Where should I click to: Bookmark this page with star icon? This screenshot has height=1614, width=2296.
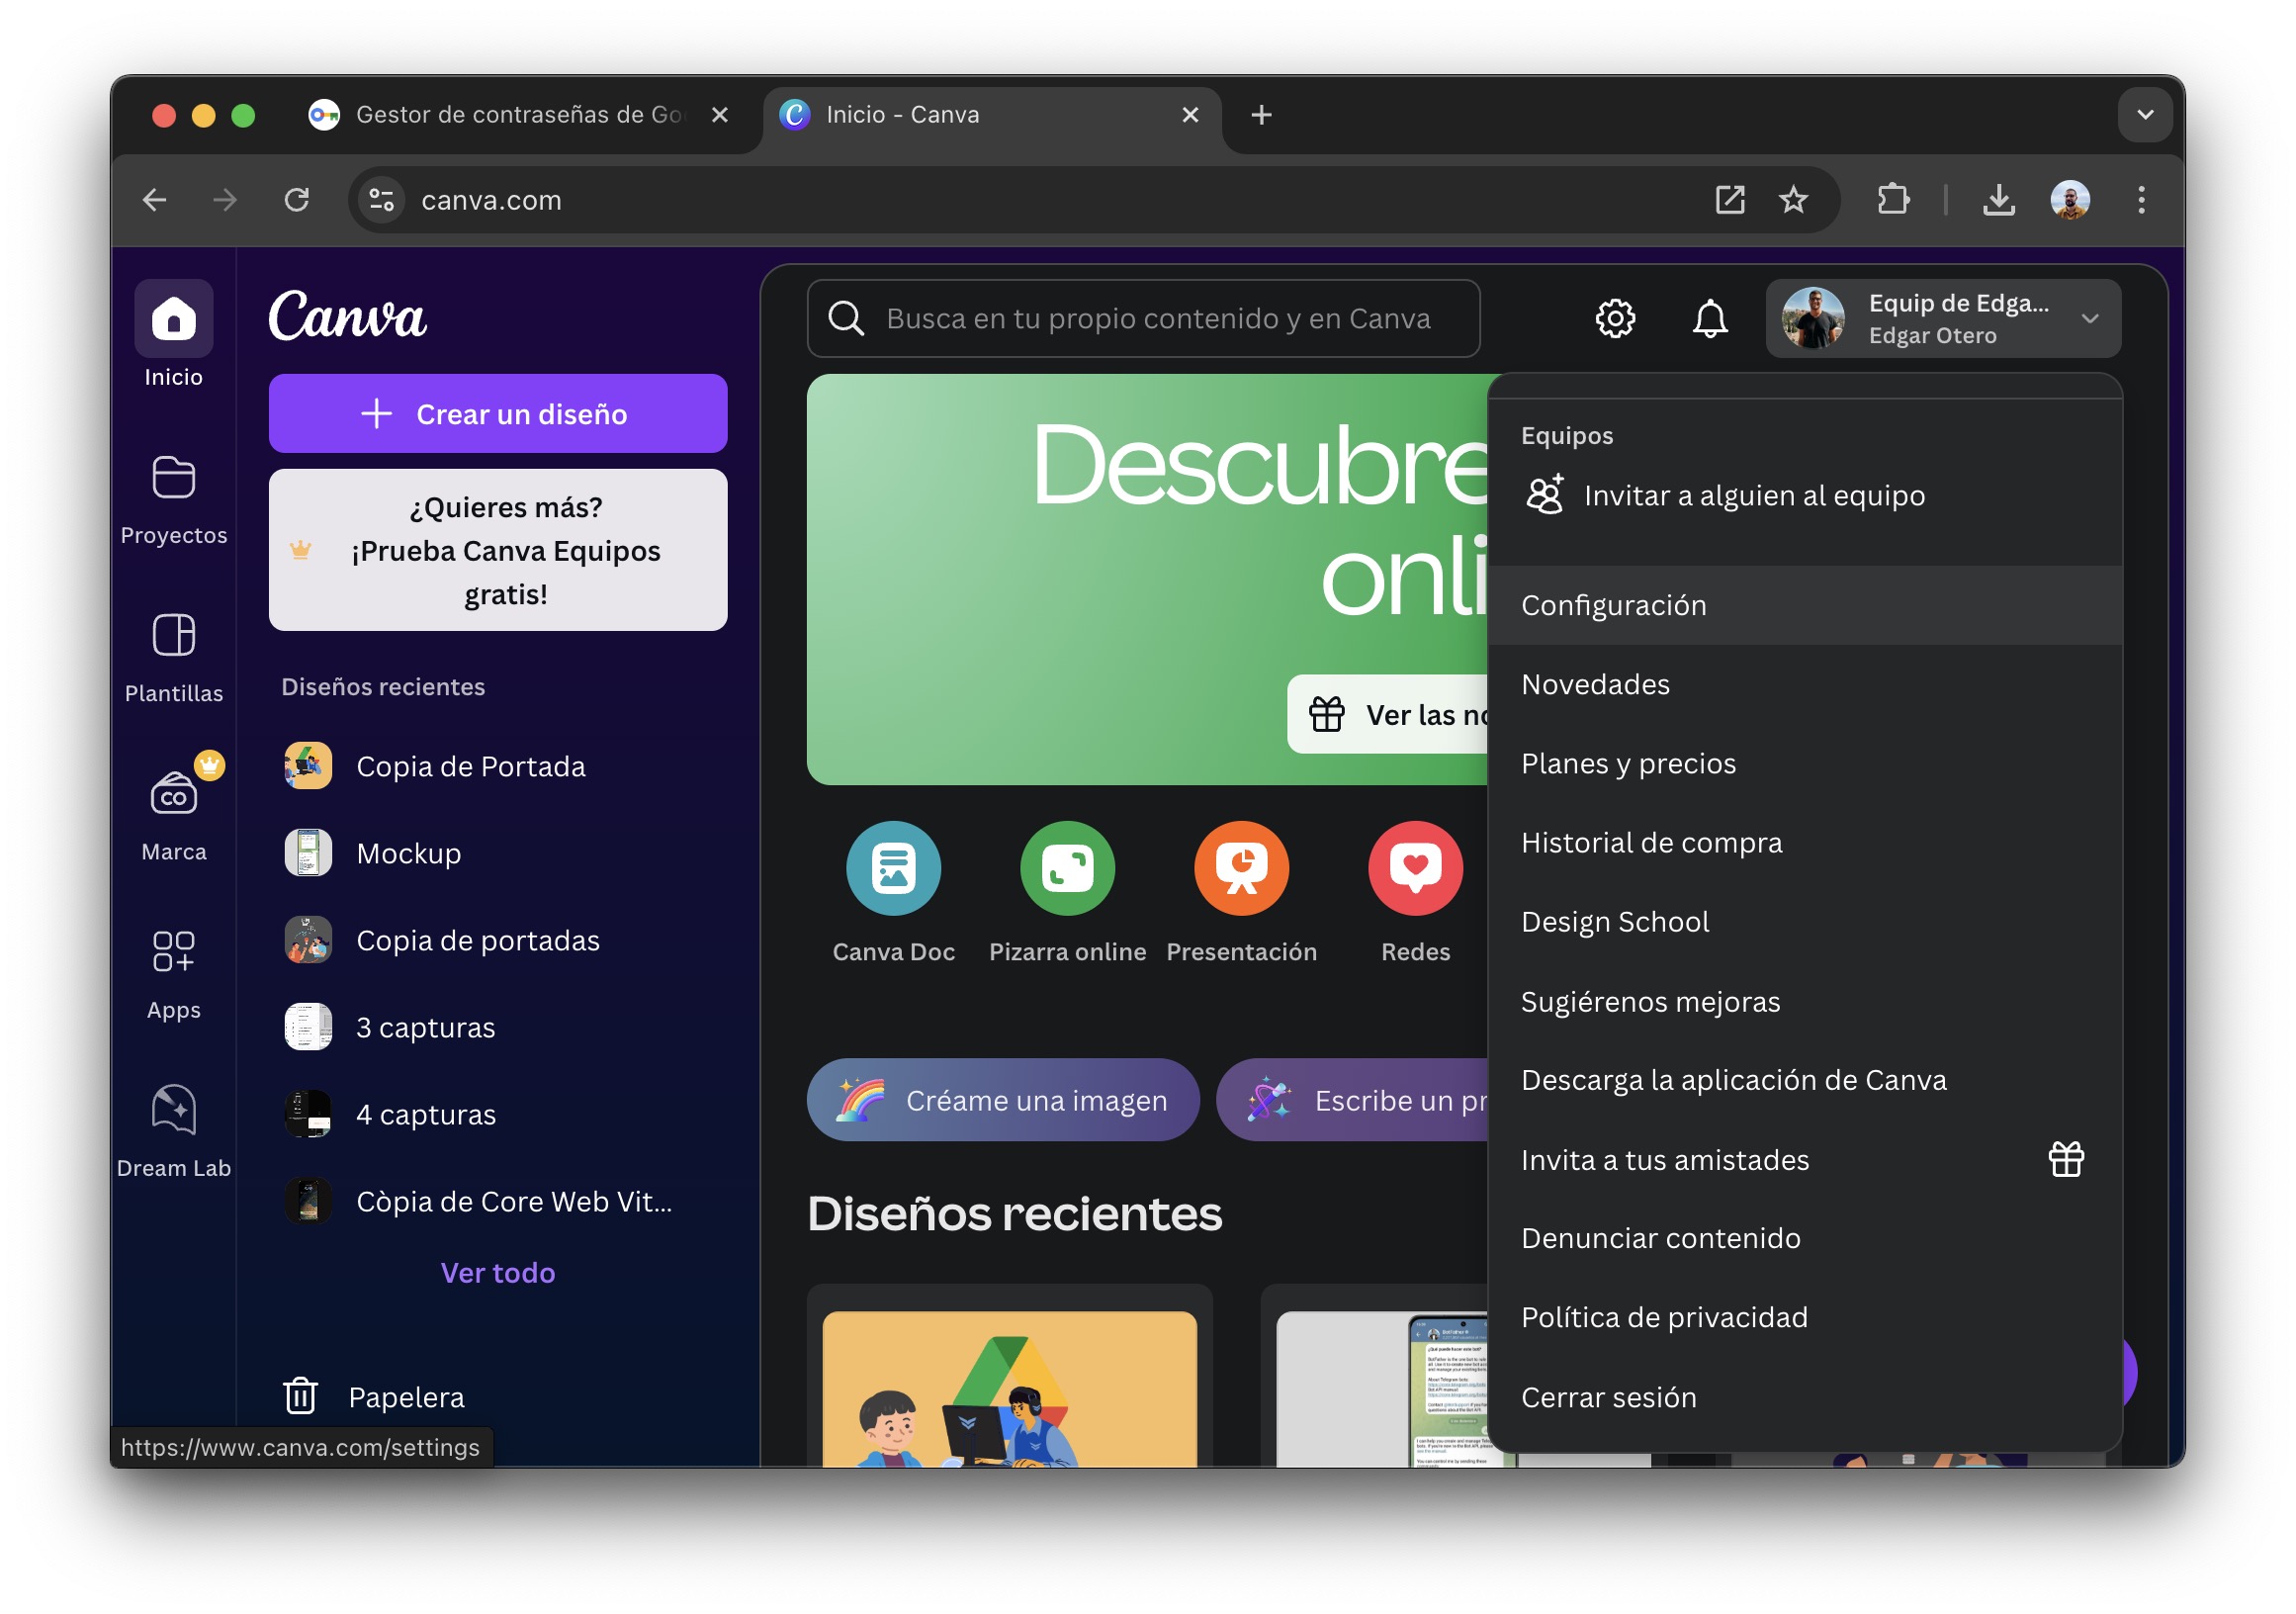click(x=1794, y=200)
